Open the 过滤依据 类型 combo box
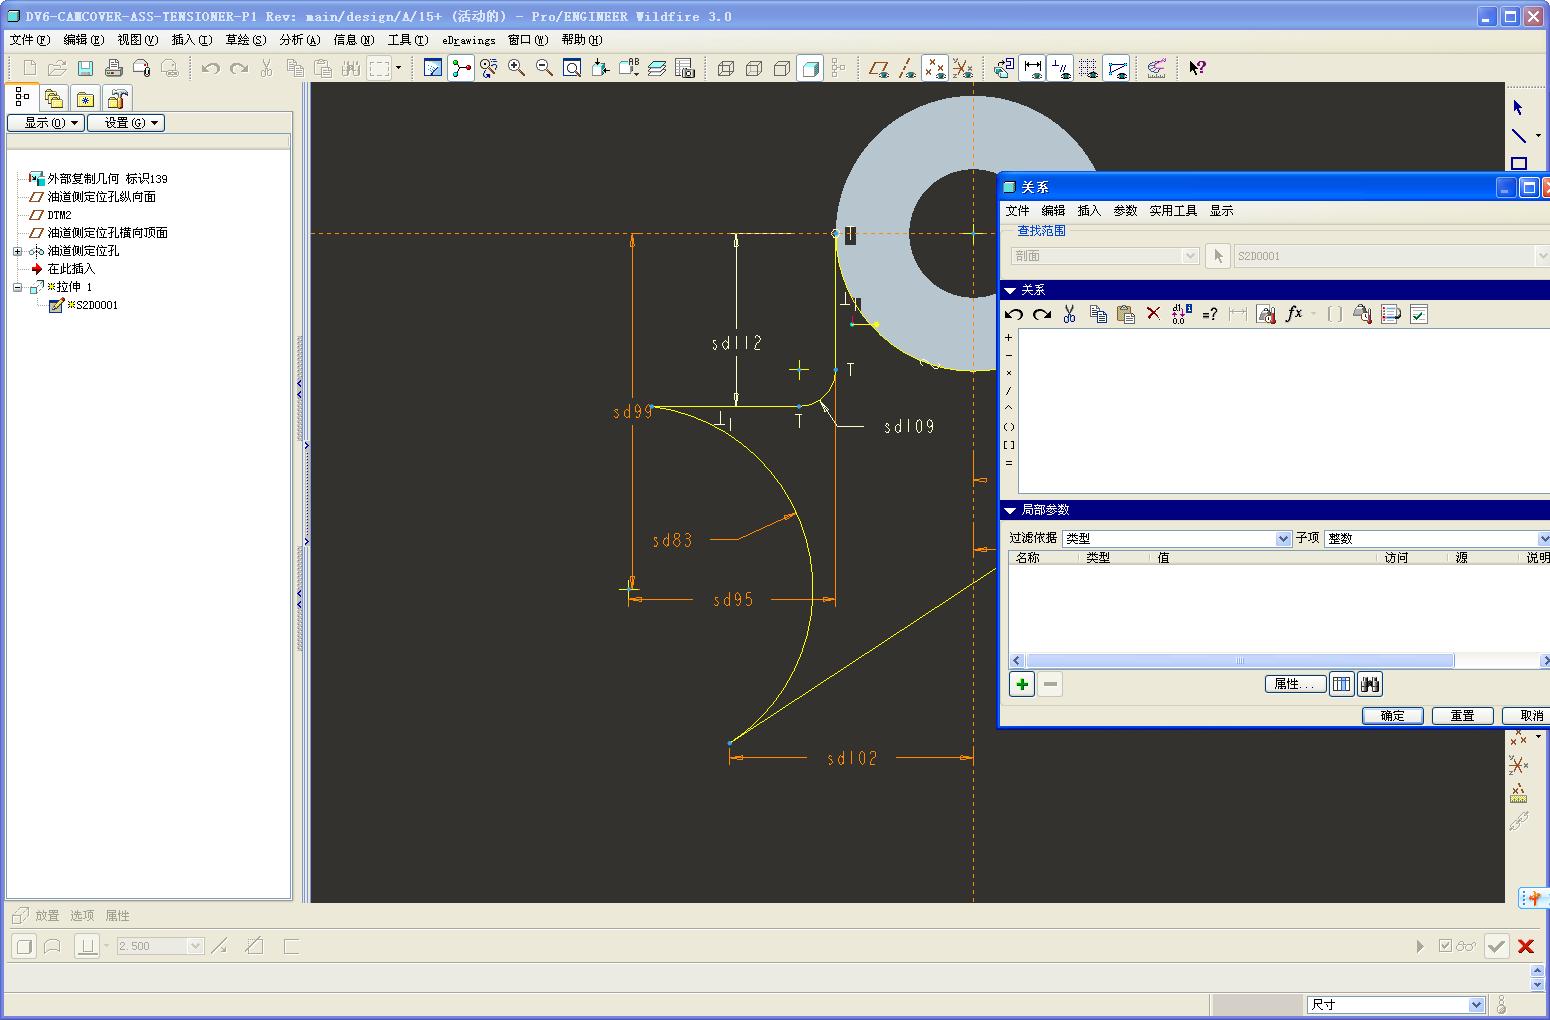The height and width of the screenshot is (1020, 1550). [x=1177, y=538]
